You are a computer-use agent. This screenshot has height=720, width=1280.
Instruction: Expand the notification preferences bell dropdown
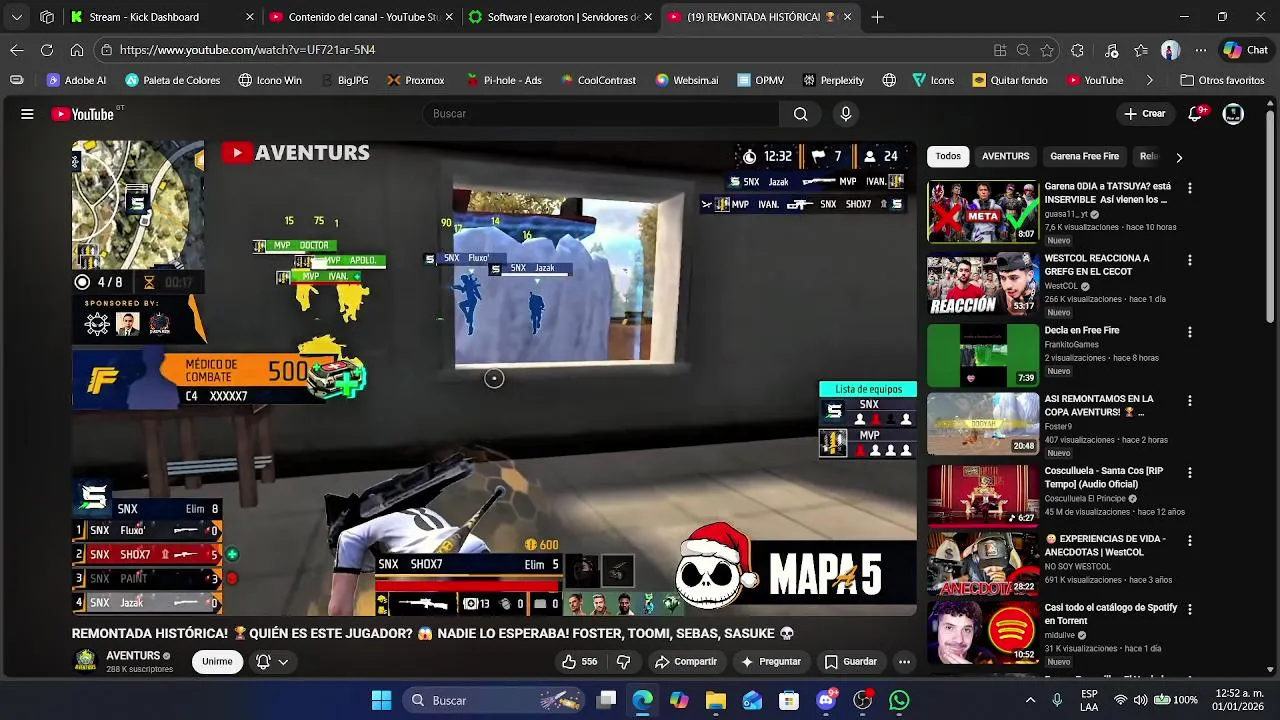click(272, 661)
